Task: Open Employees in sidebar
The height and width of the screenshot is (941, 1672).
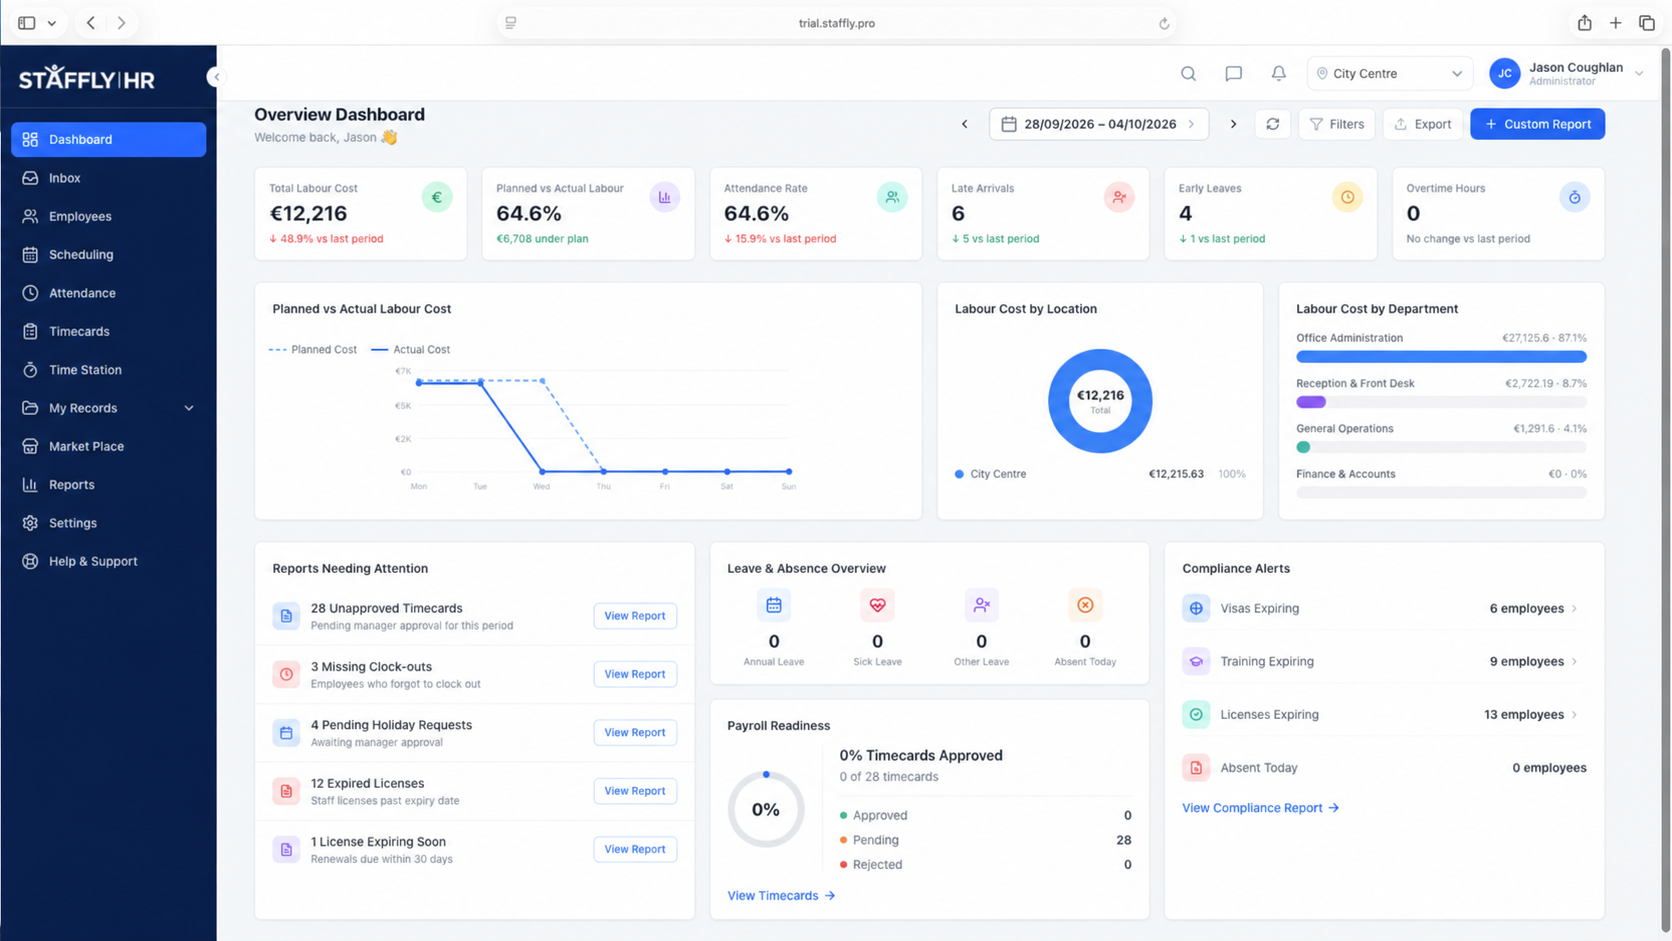Action: click(108, 216)
